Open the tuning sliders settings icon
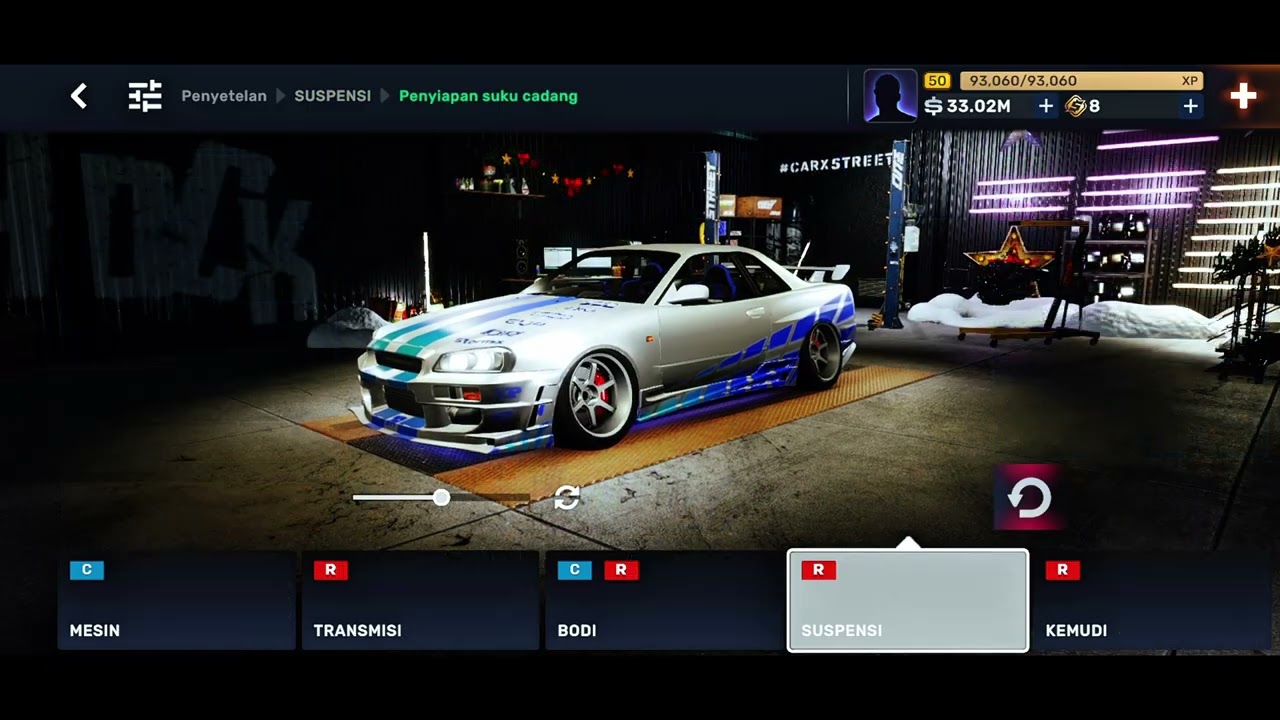Screen dimensions: 1280x720 145,96
